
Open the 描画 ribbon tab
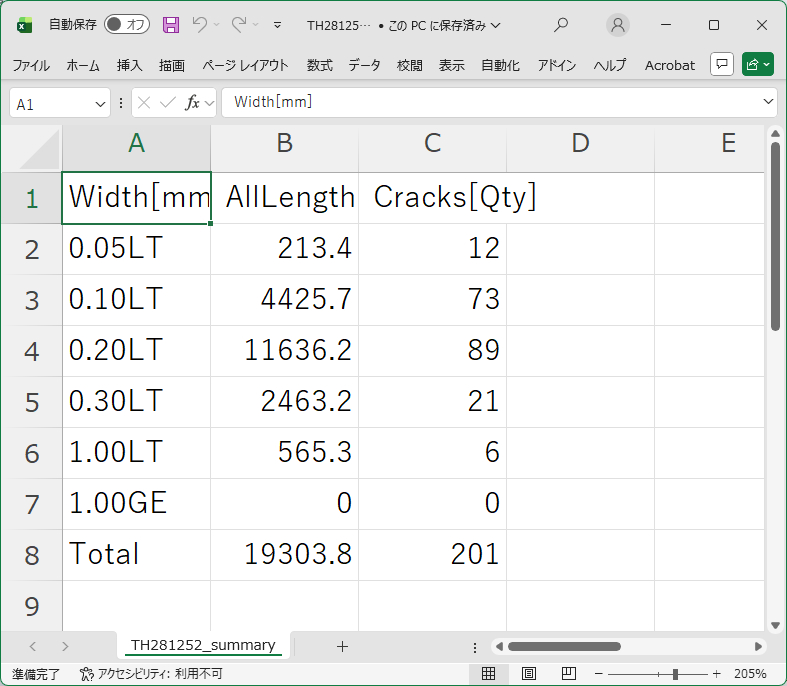tap(172, 65)
